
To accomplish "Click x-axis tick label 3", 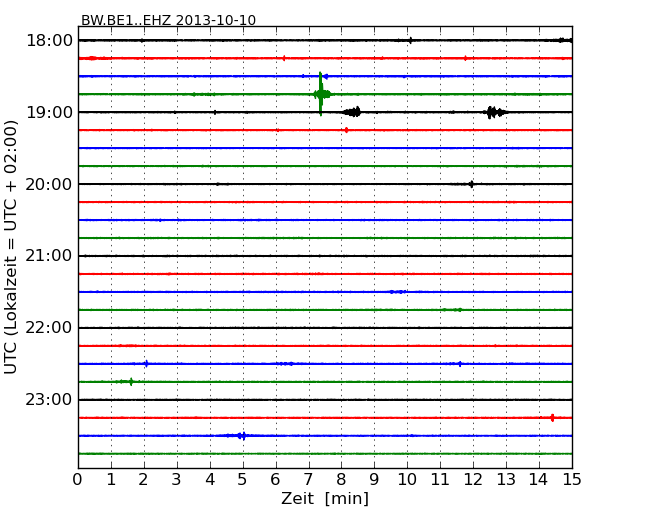I will (x=177, y=480).
